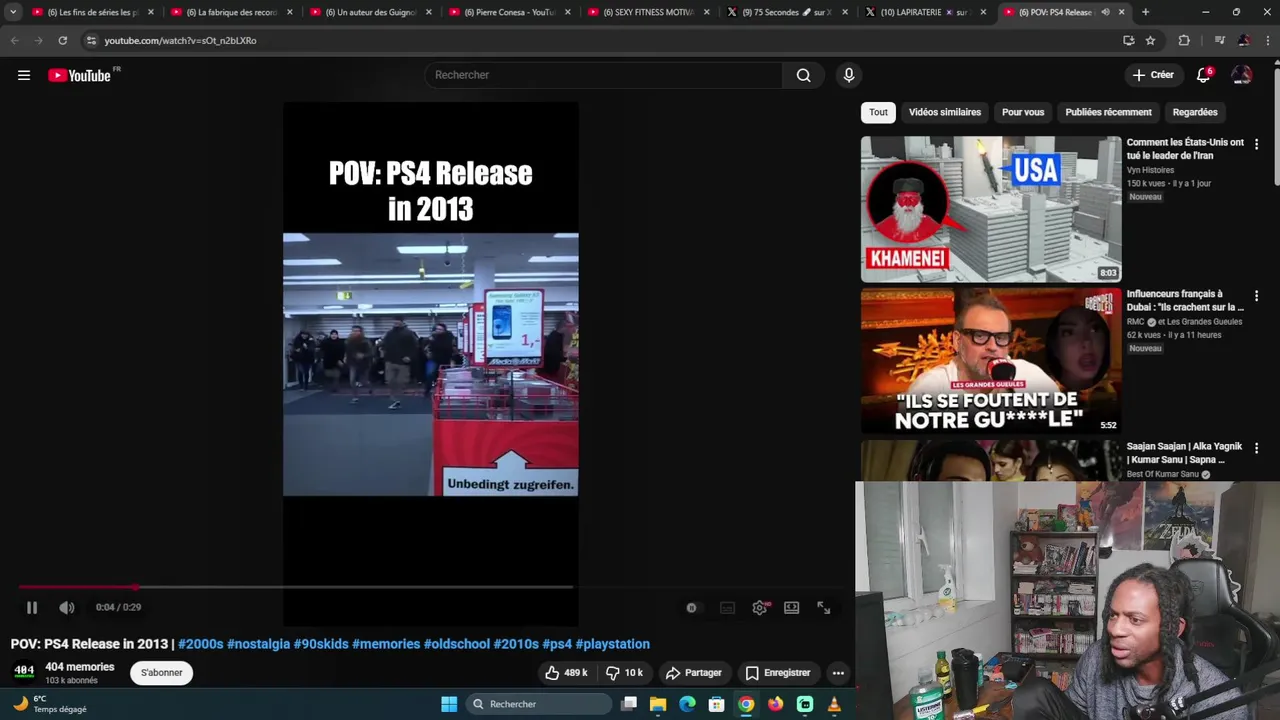
Task: Open the YouTube guide hamburger menu
Action: [x=24, y=75]
